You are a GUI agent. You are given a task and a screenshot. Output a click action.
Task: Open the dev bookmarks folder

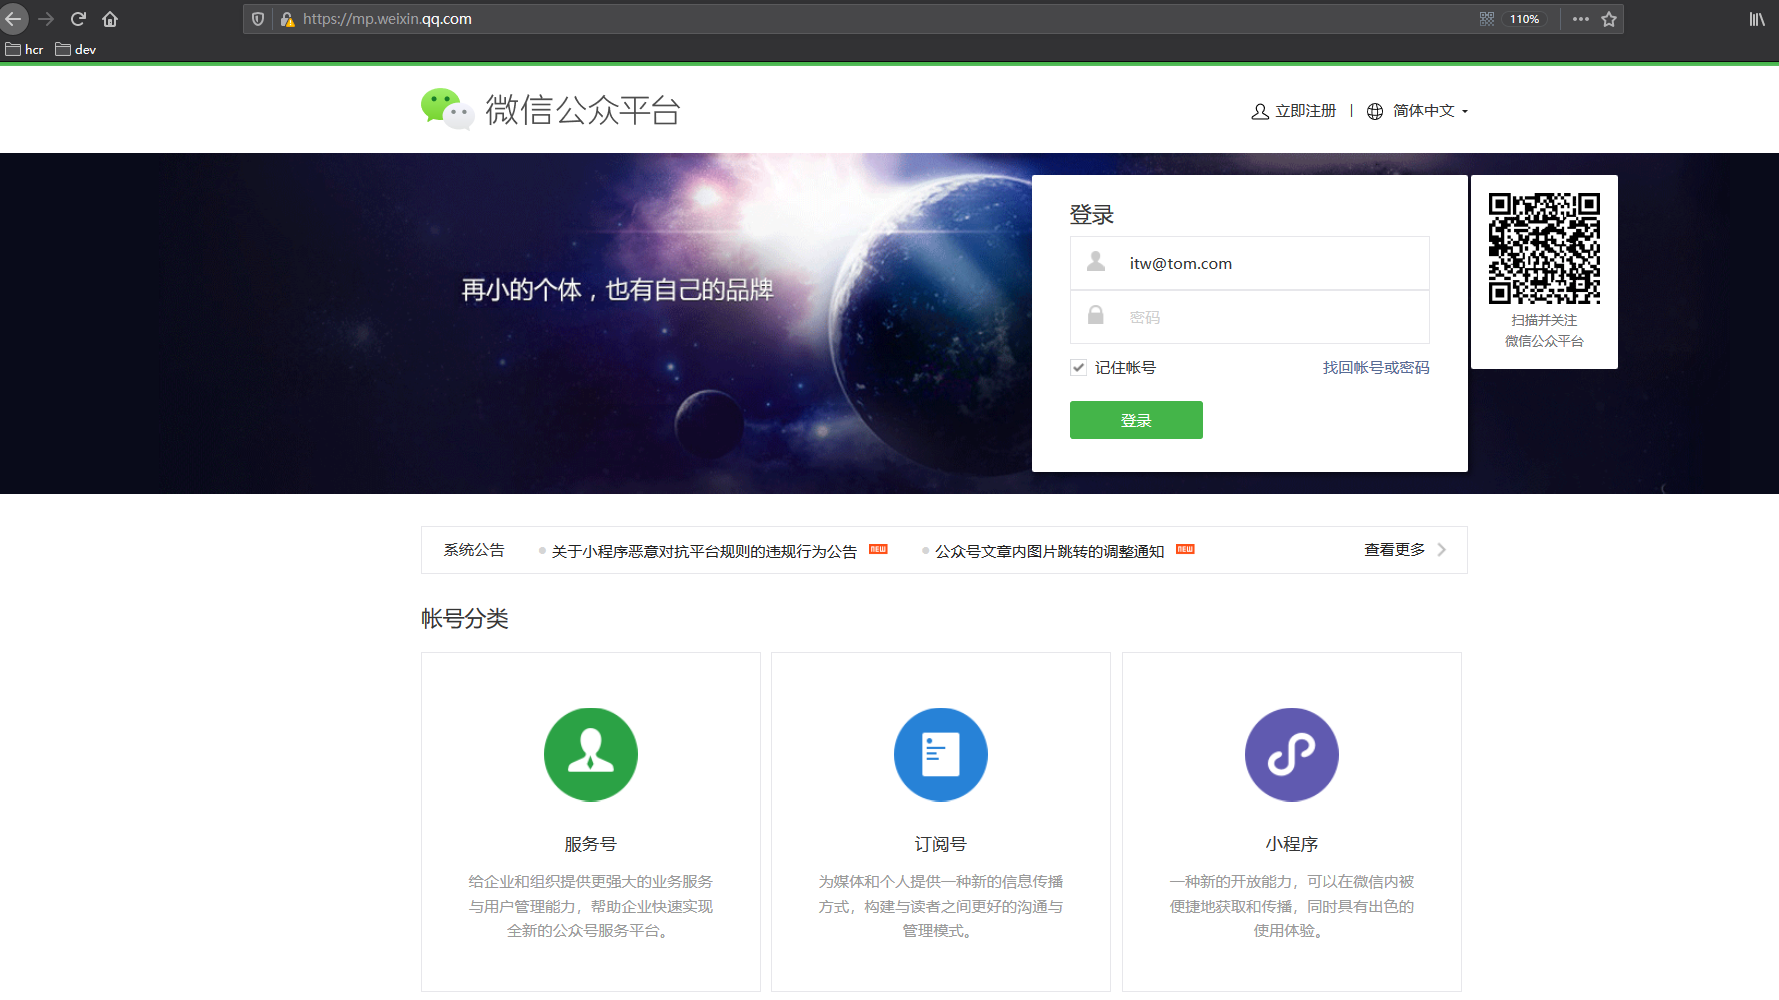[76, 49]
